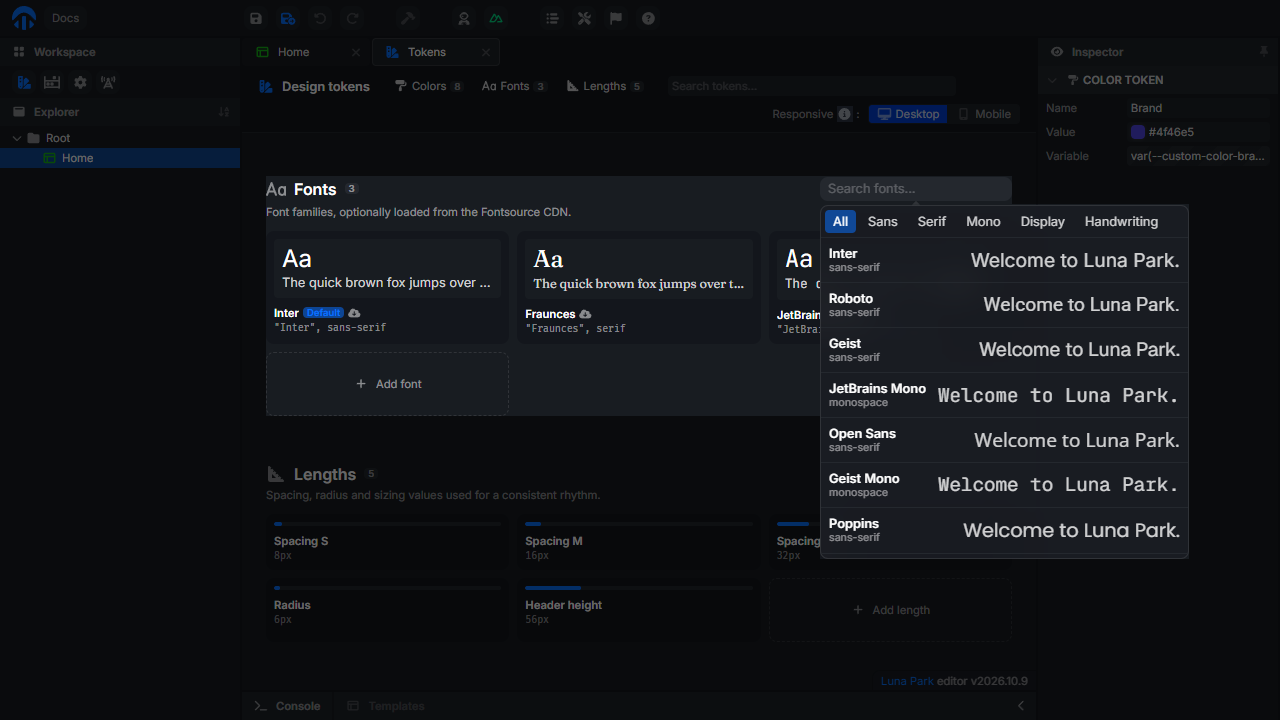
Task: Collapse the bottom panel chevron arrow
Action: [1021, 706]
